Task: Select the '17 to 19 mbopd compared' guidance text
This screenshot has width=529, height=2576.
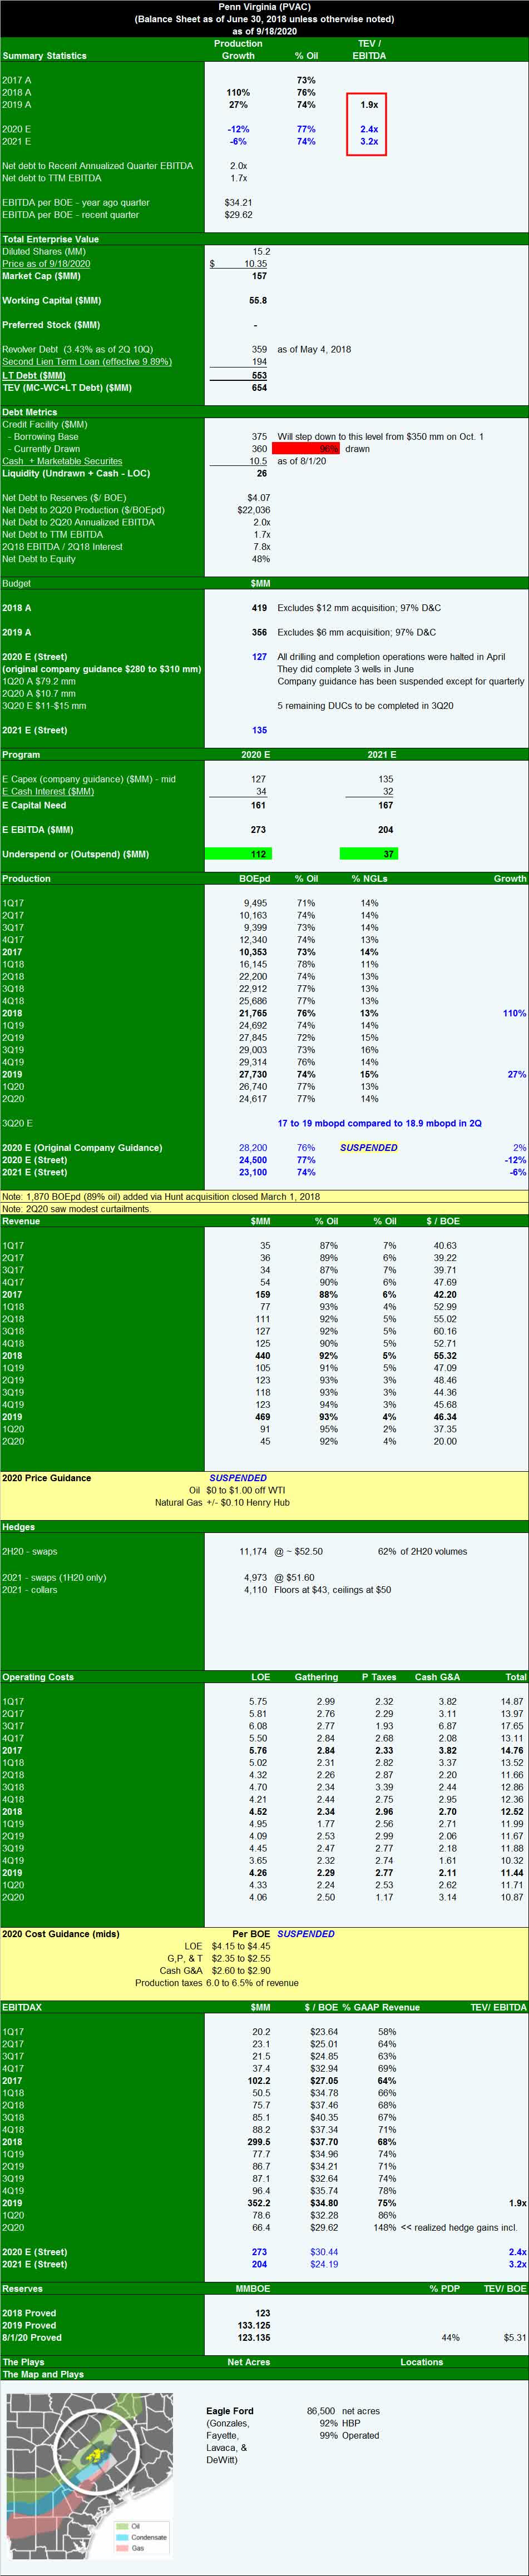Action: (x=379, y=1123)
